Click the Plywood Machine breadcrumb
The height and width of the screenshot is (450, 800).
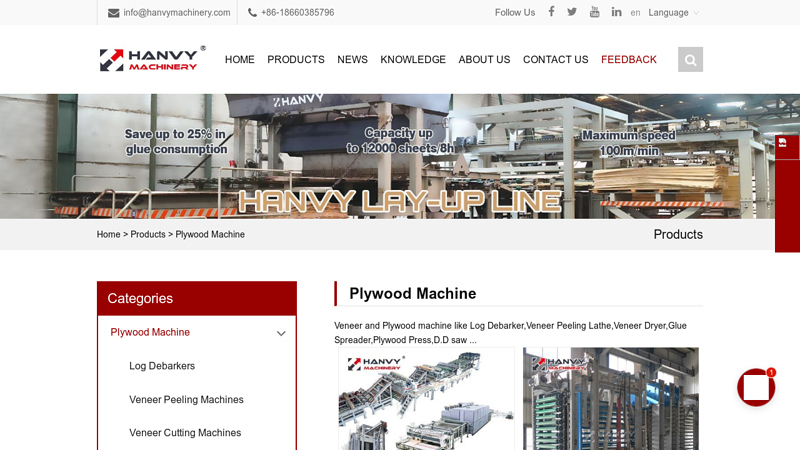pyautogui.click(x=210, y=234)
